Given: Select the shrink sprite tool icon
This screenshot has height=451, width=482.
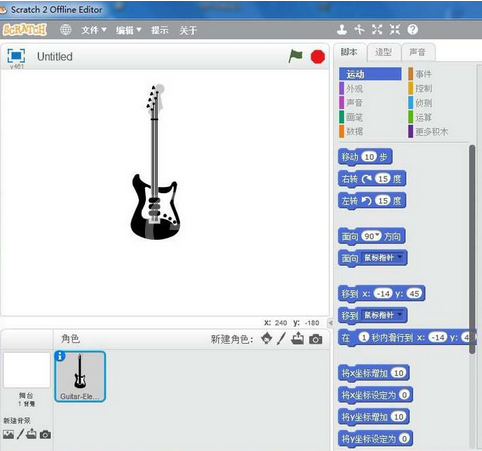Looking at the screenshot, I should [395, 30].
